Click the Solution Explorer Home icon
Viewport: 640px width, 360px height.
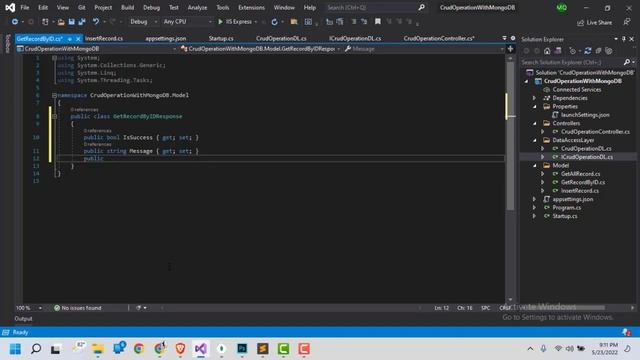547,51
